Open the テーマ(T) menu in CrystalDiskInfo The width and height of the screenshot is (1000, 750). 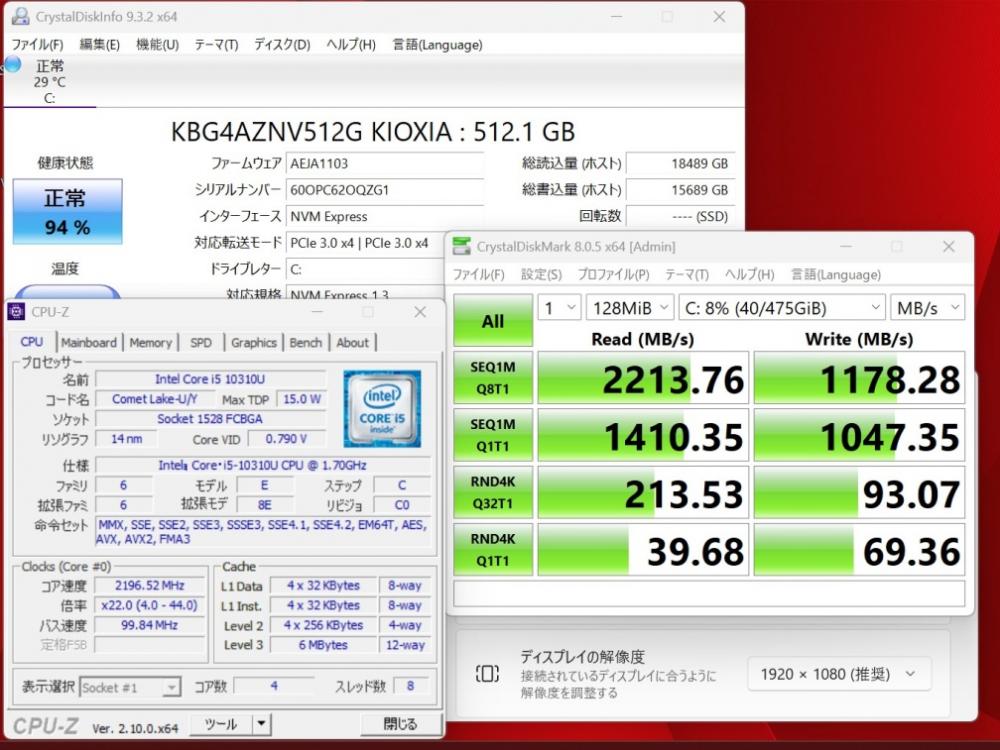216,45
